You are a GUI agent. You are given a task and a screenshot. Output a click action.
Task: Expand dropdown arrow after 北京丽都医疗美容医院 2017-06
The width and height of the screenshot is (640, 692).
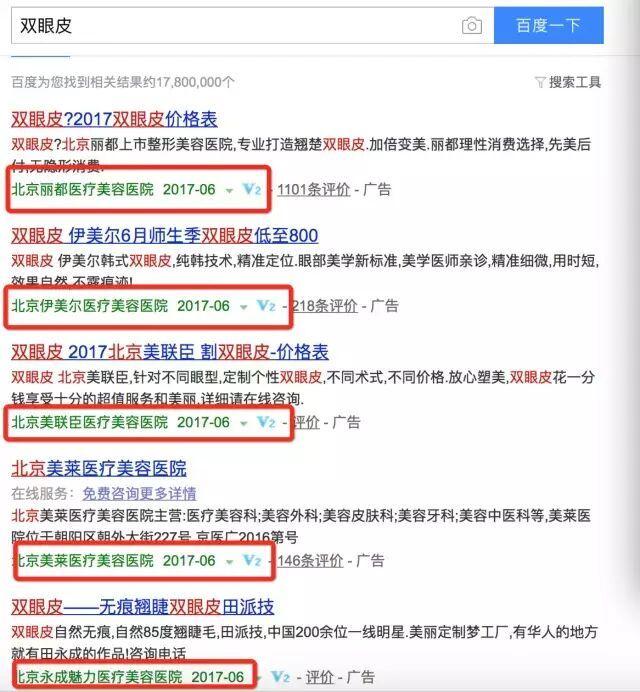coord(229,191)
